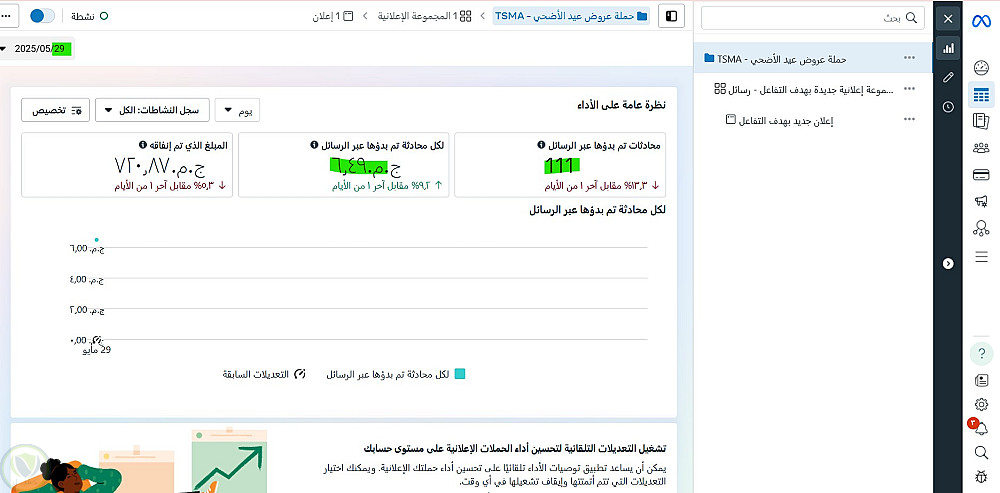Click info icon beside لكل محادثة card title
This screenshot has width=1000, height=493.
tap(313, 145)
